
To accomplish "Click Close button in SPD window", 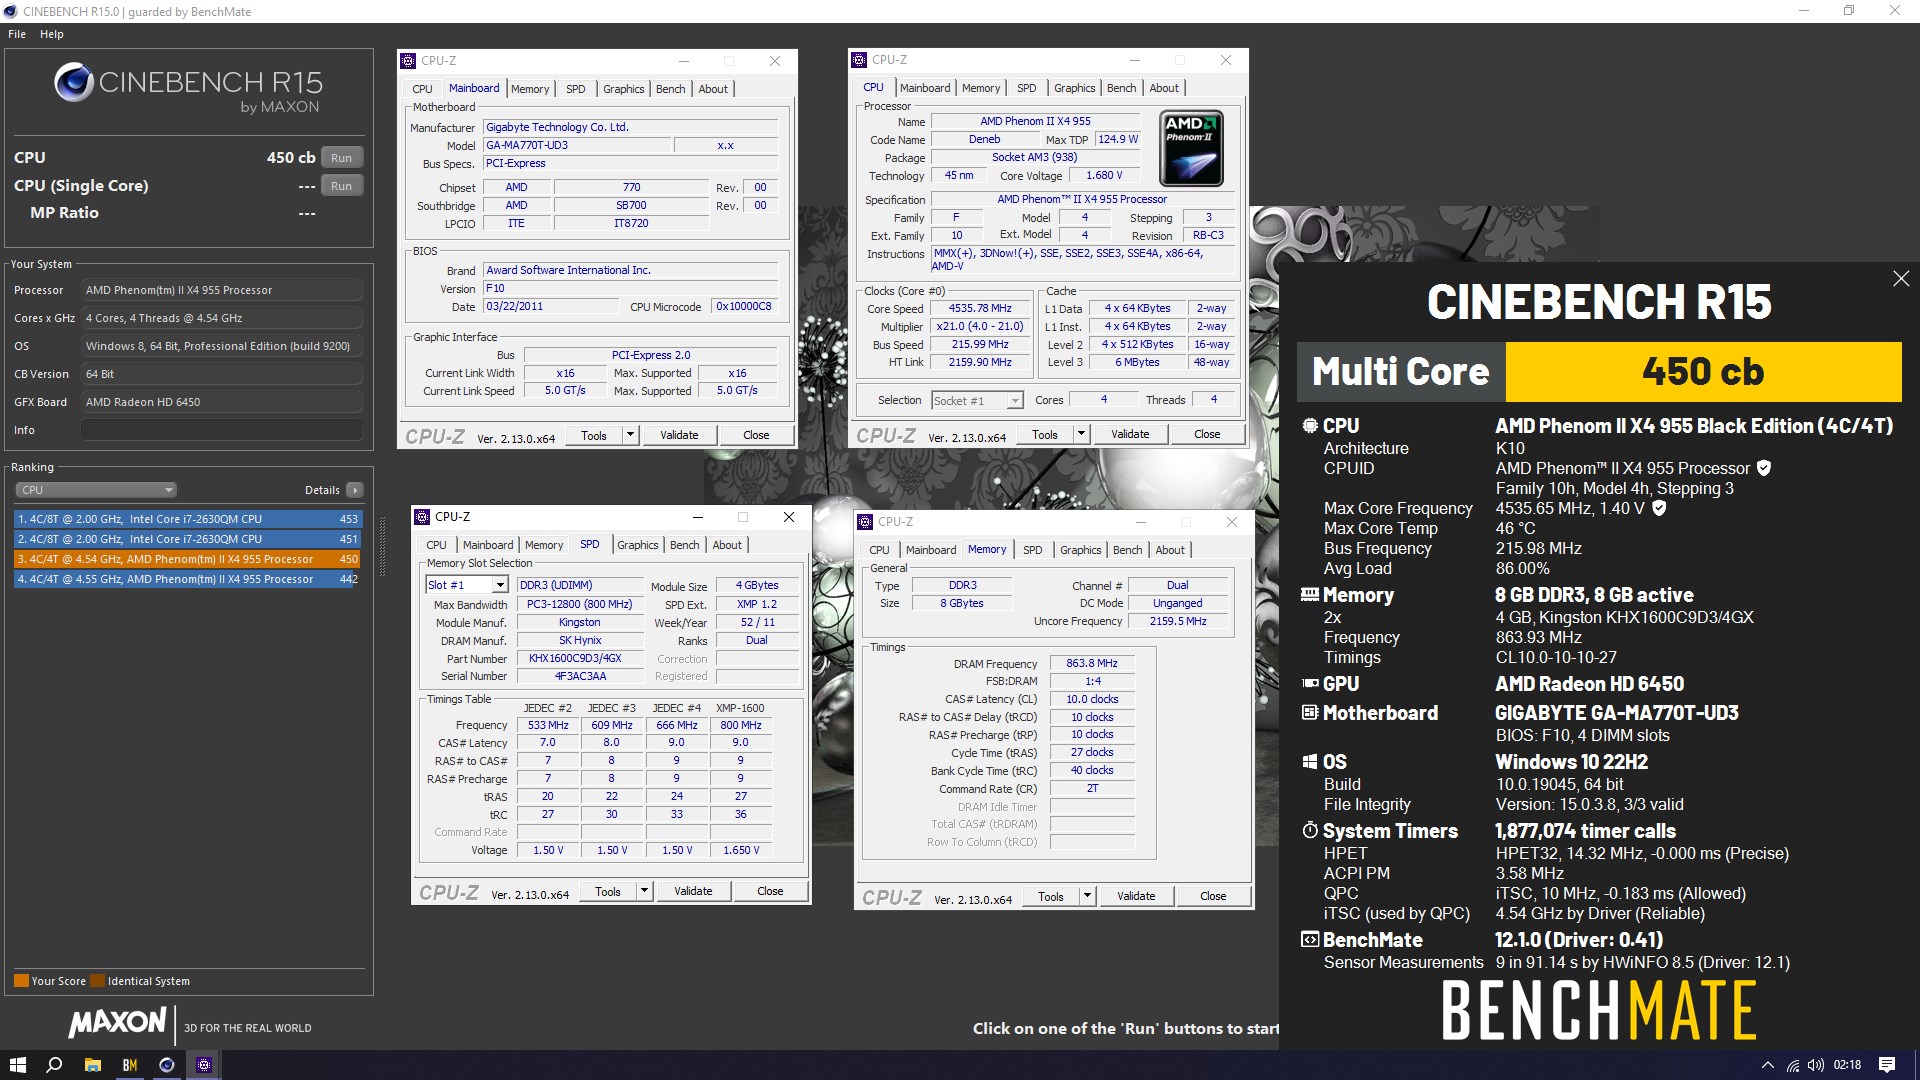I will click(x=770, y=891).
